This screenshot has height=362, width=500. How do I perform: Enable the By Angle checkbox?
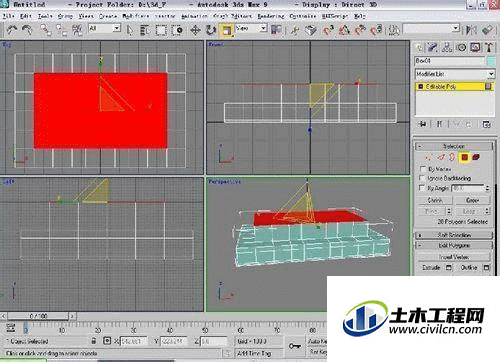[x=423, y=188]
